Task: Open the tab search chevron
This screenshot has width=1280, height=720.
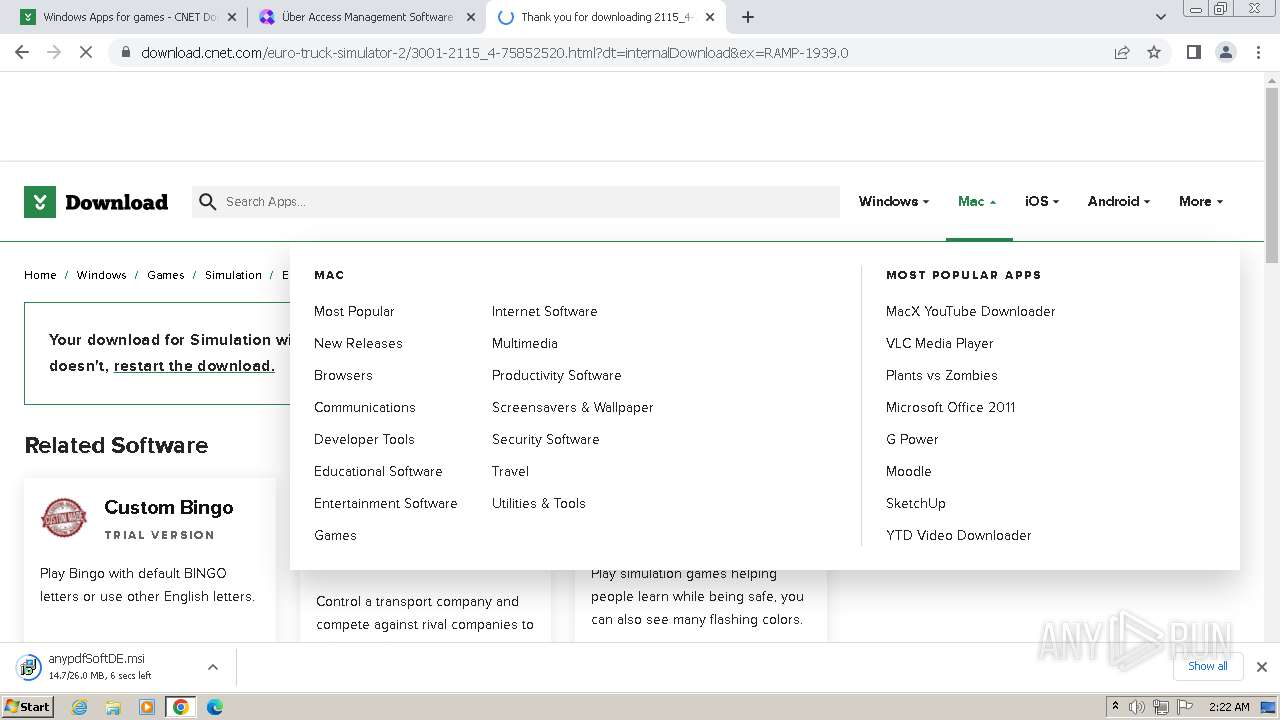Action: click(x=1161, y=17)
